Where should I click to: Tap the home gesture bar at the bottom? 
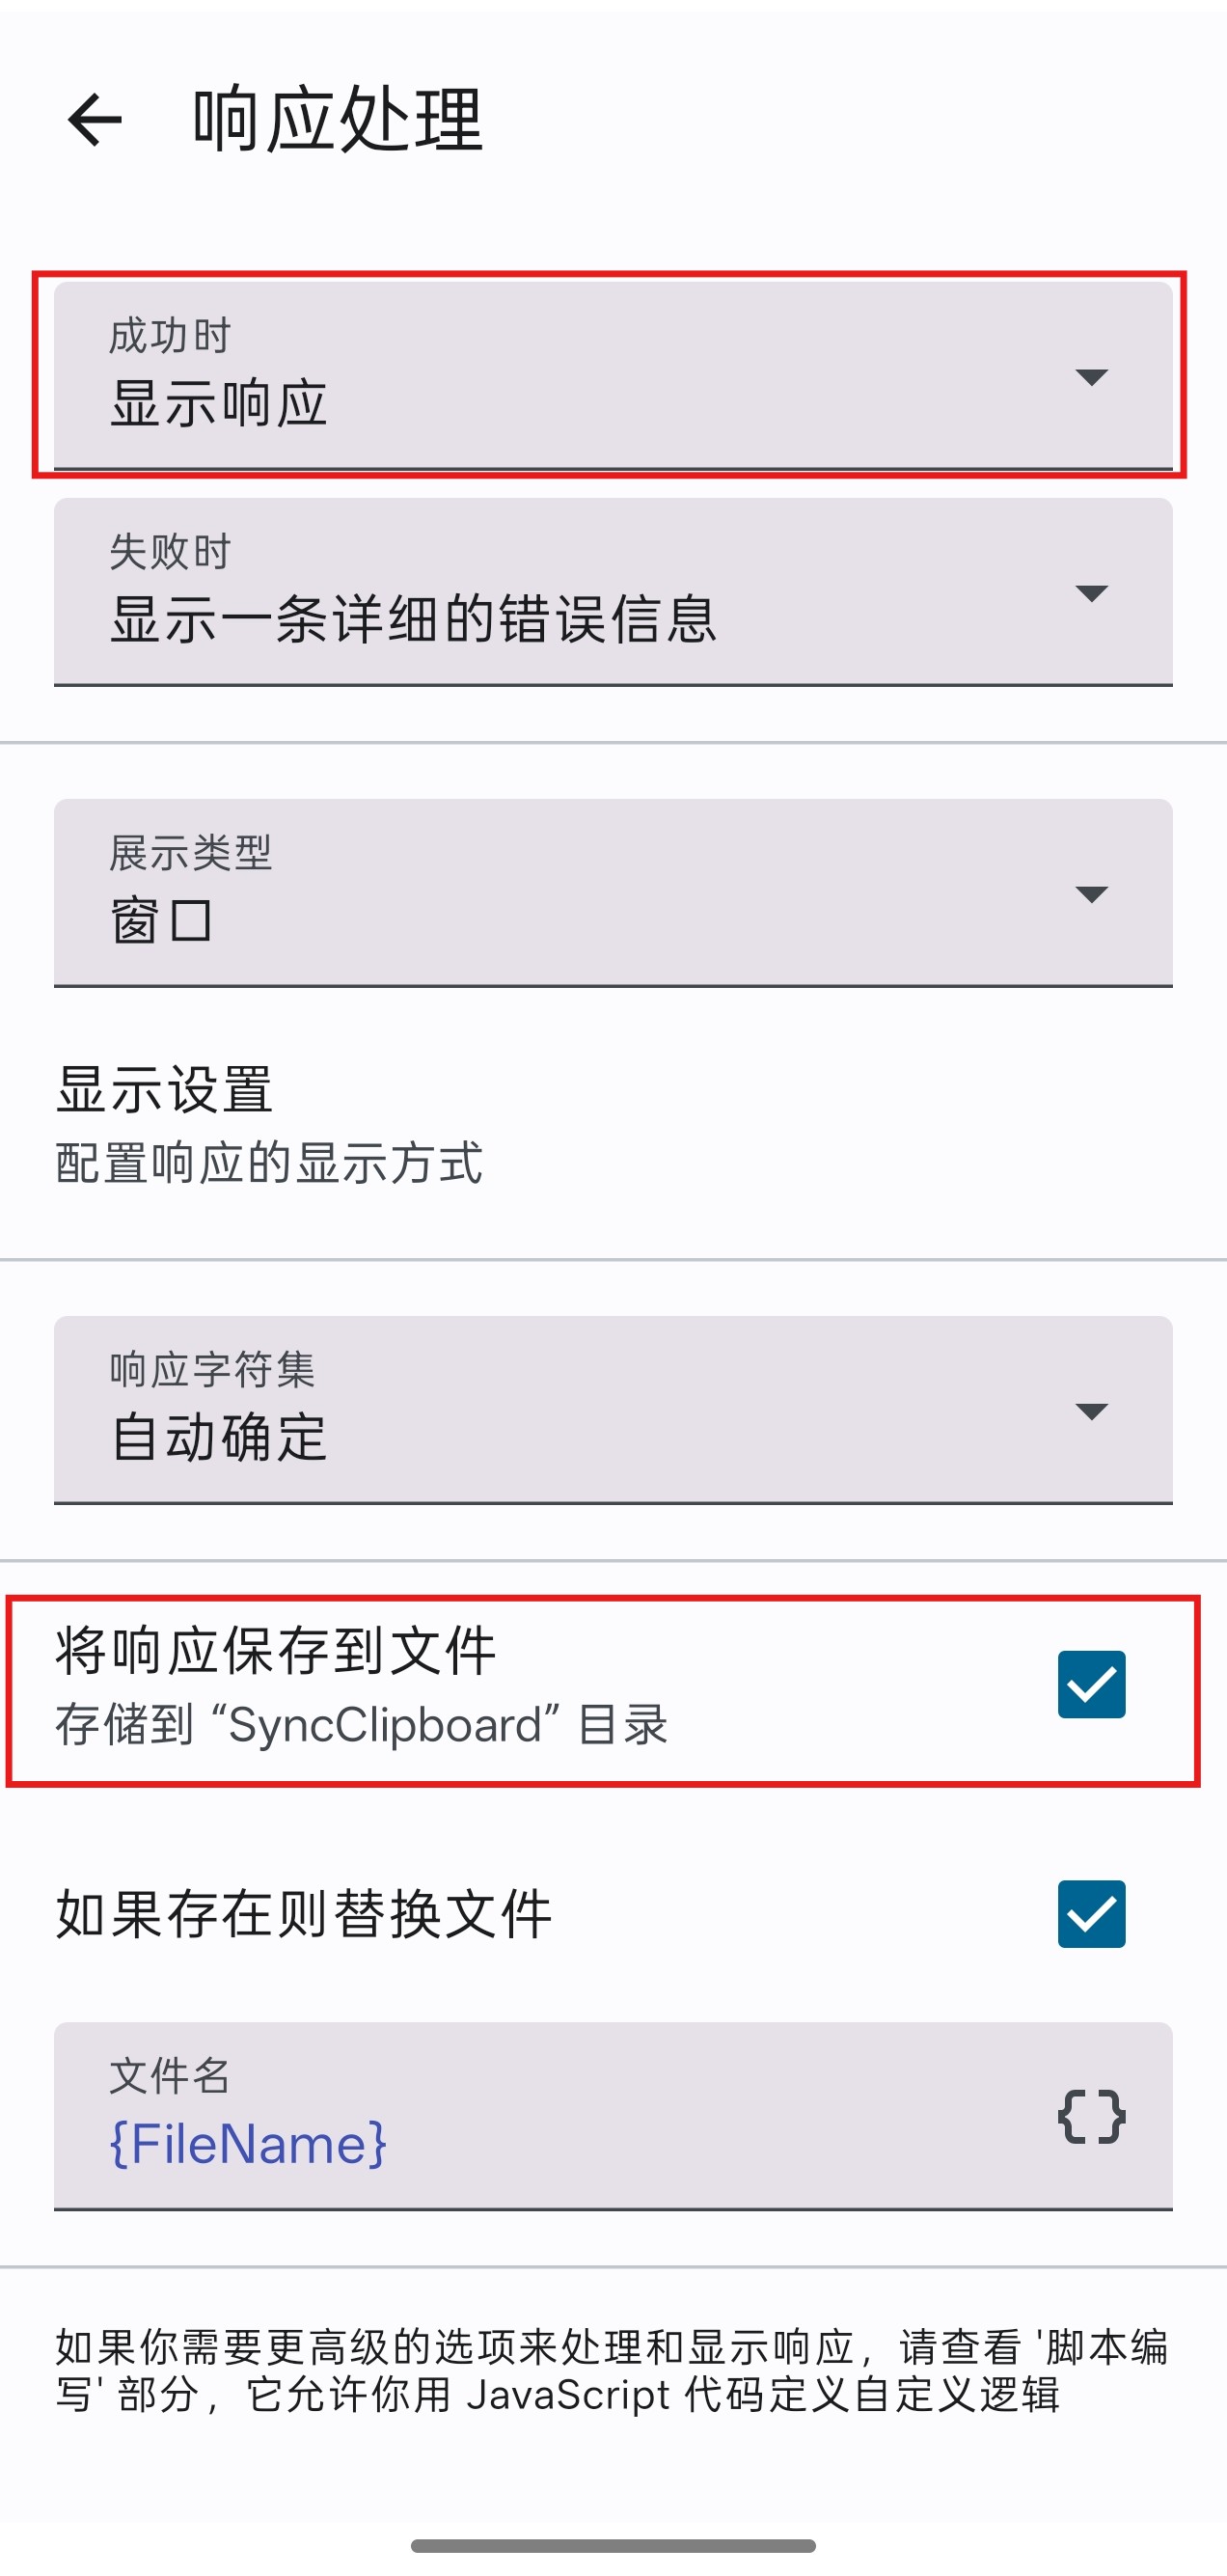(613, 2545)
